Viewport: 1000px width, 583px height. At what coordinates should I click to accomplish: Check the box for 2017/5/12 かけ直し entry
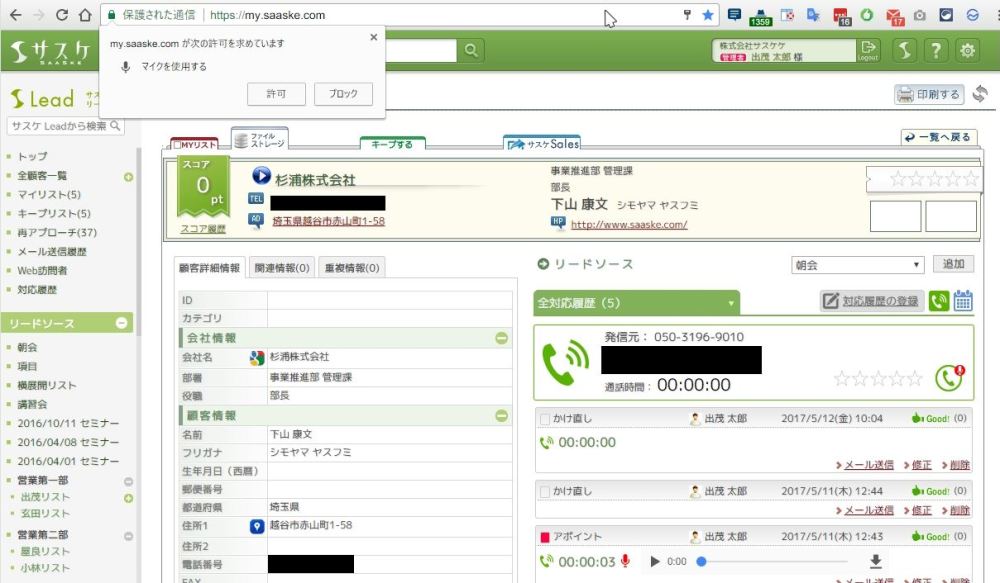545,420
